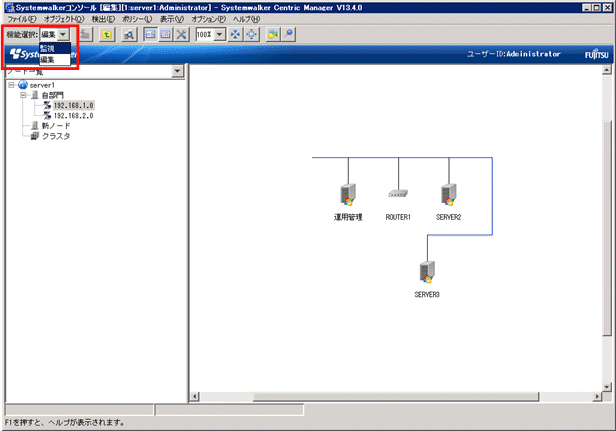The width and height of the screenshot is (616, 431).
Task: Click the map horizontal scrollbar thumb
Action: pos(396,396)
